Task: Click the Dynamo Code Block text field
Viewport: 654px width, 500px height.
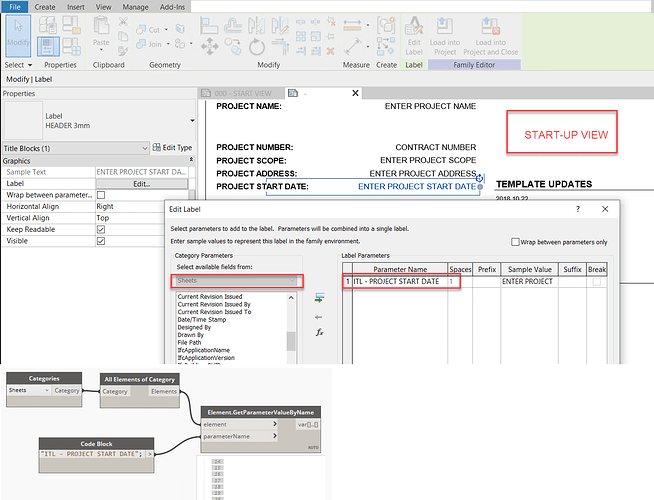Action: click(x=92, y=454)
